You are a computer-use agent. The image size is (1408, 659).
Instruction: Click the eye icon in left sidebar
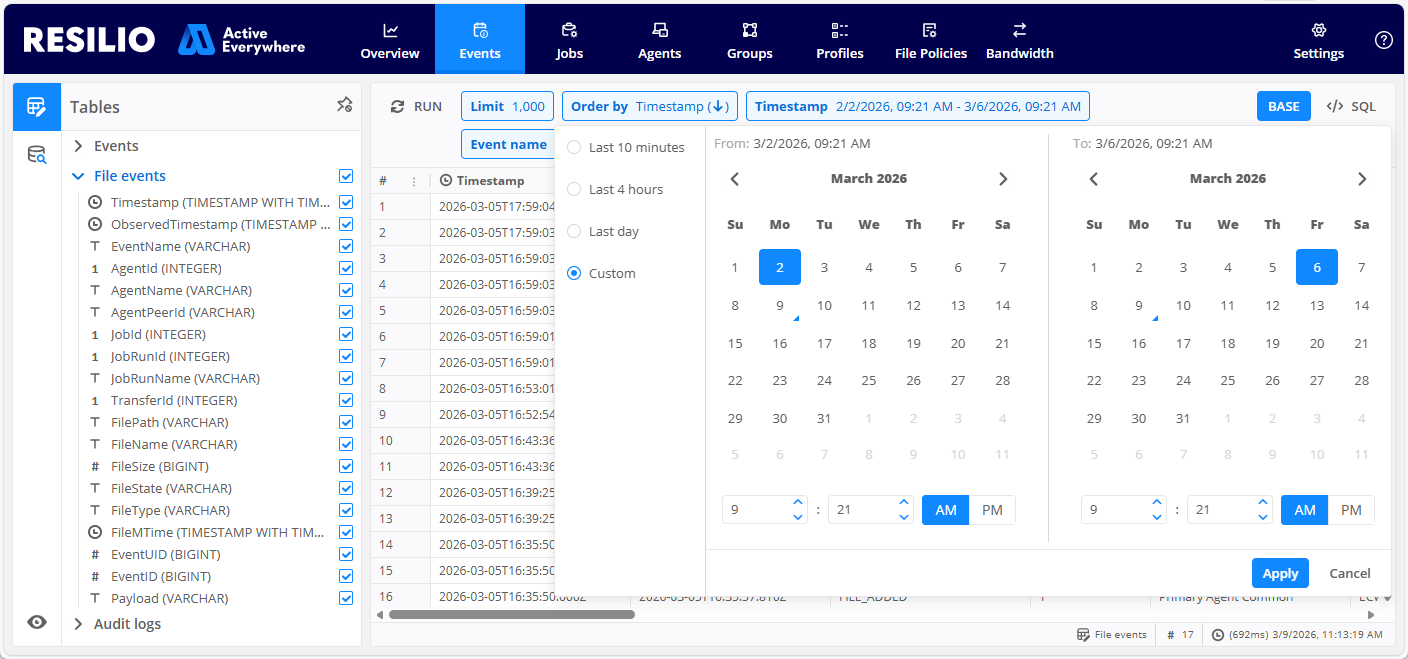point(37,622)
